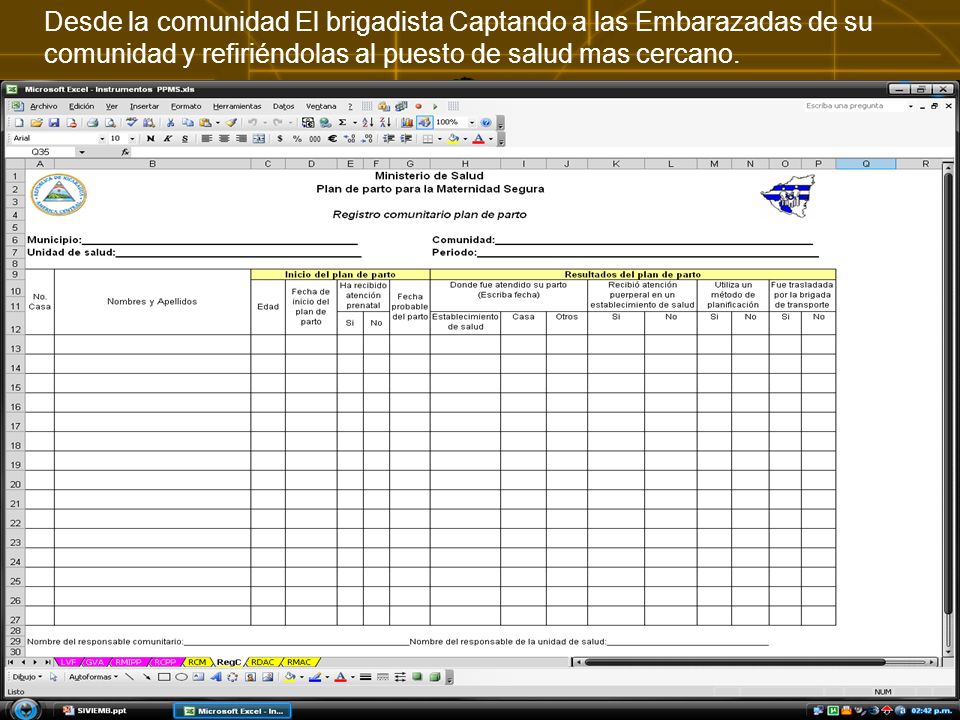The width and height of the screenshot is (960, 720).
Task: Click the New workbook icon
Action: click(20, 122)
